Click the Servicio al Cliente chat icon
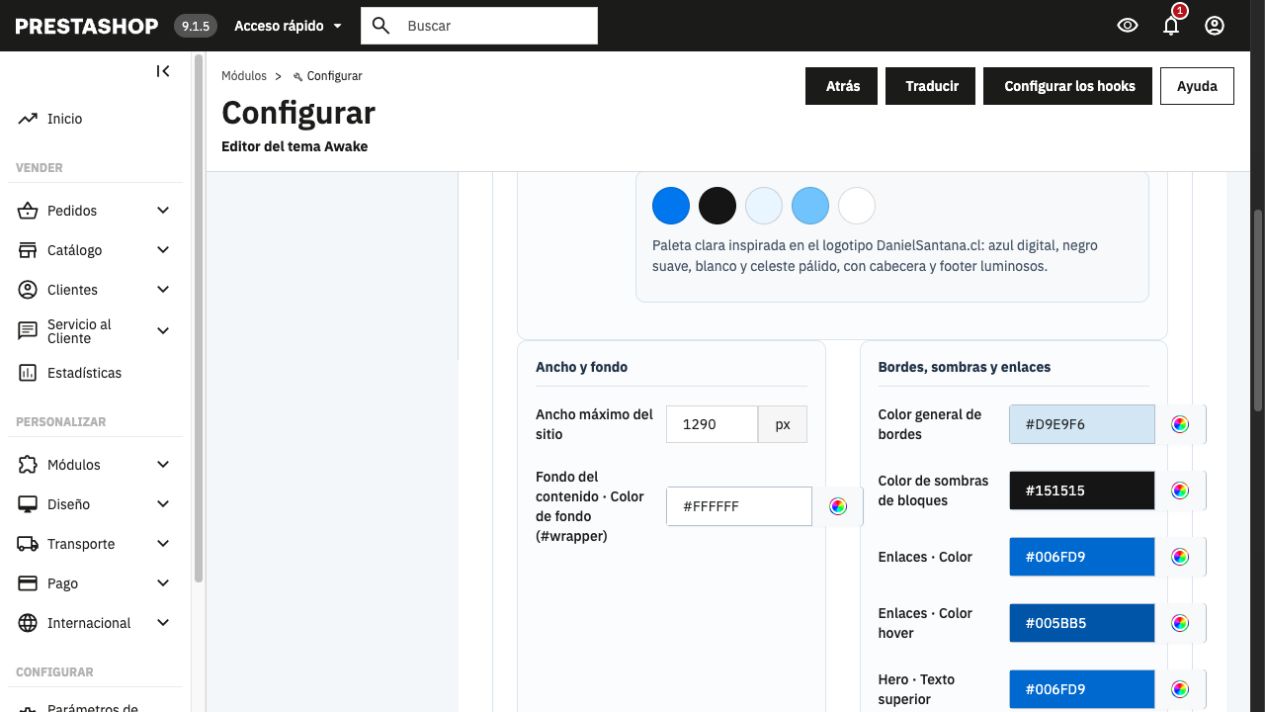This screenshot has height=712, width=1265. point(28,331)
